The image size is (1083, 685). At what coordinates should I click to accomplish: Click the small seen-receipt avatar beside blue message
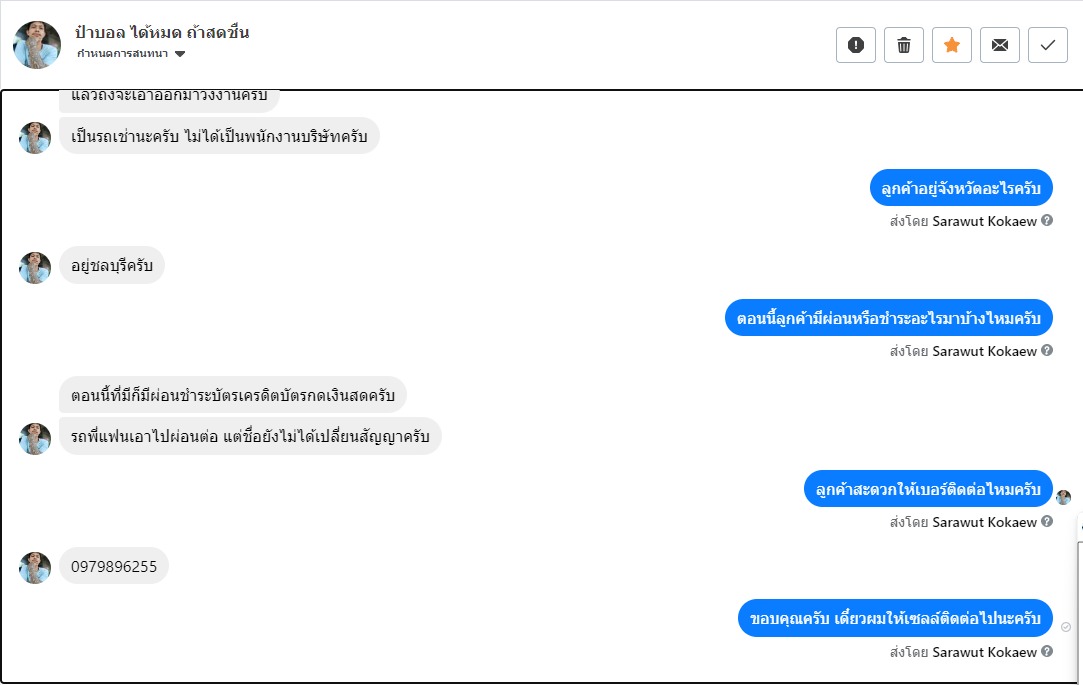pos(1063,497)
